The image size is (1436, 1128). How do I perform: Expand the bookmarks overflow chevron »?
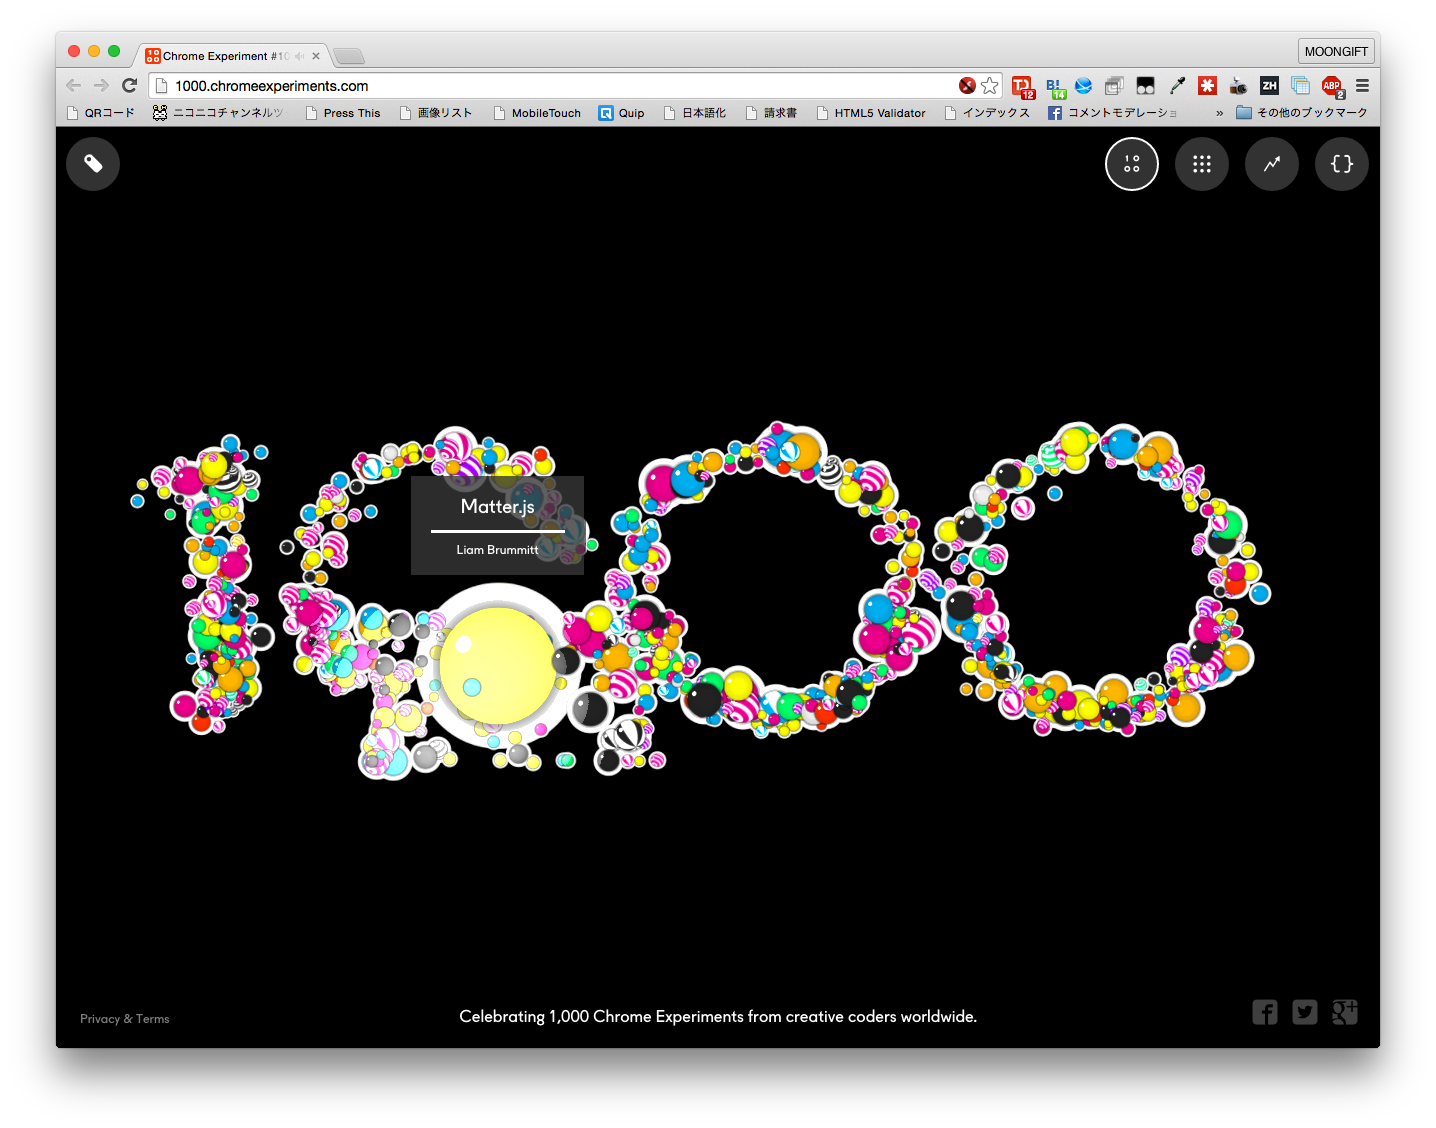point(1218,113)
